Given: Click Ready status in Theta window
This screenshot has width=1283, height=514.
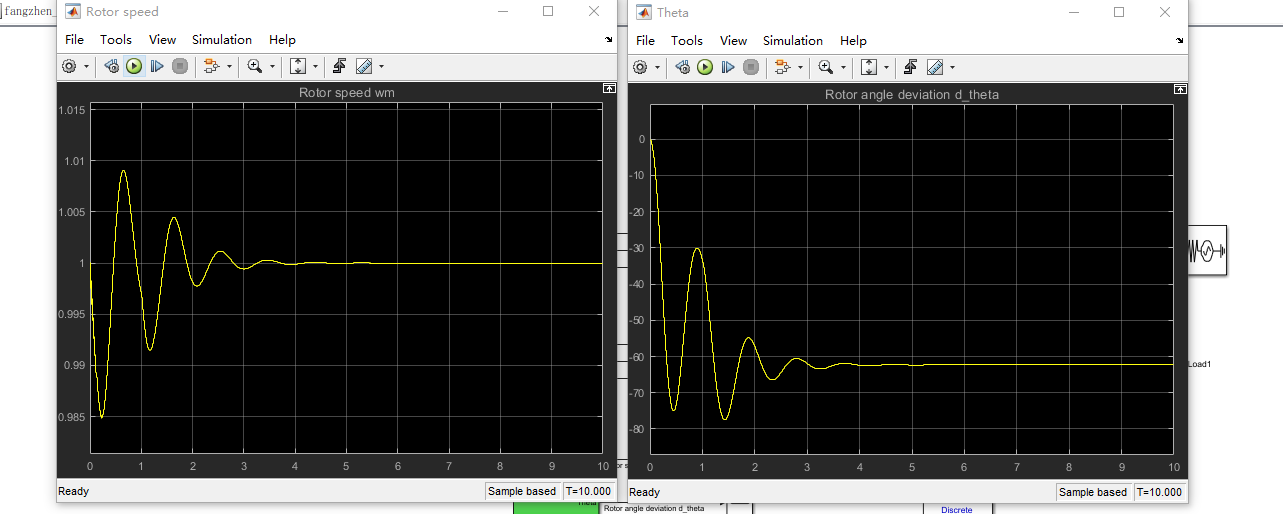Looking at the screenshot, I should [x=645, y=492].
